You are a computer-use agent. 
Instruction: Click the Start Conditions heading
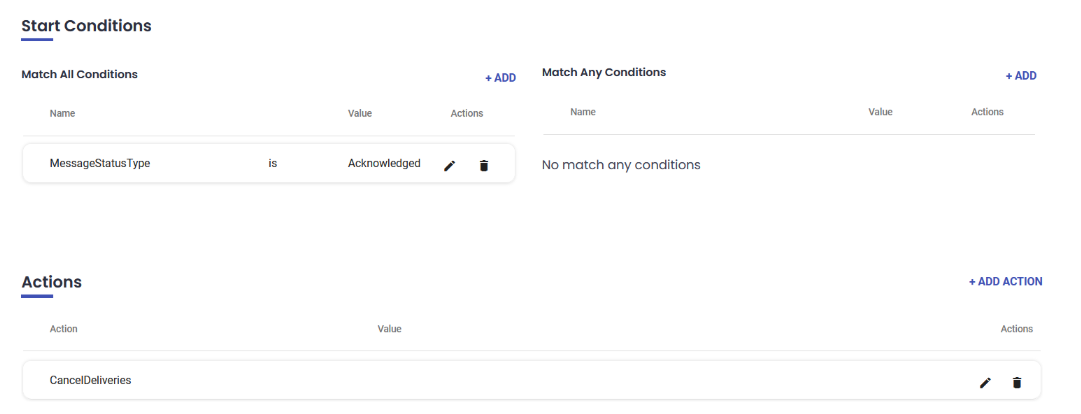(x=86, y=26)
